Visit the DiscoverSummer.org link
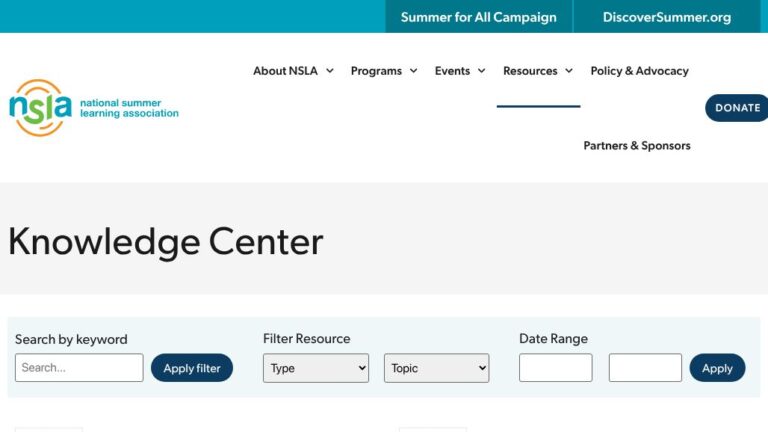This screenshot has height=432, width=768. pyautogui.click(x=666, y=17)
